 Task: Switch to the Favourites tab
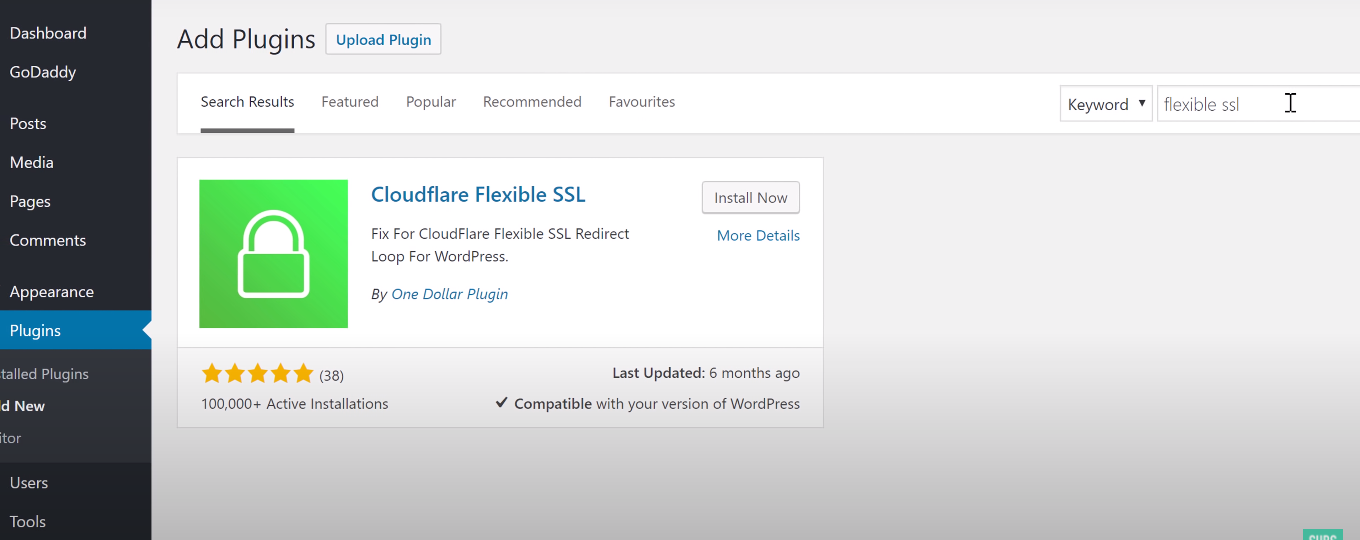point(641,102)
